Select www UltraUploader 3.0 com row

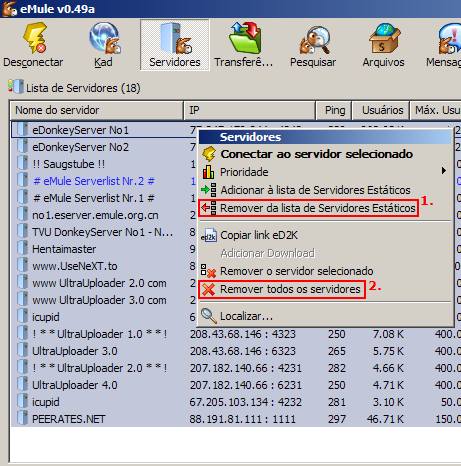click(104, 300)
